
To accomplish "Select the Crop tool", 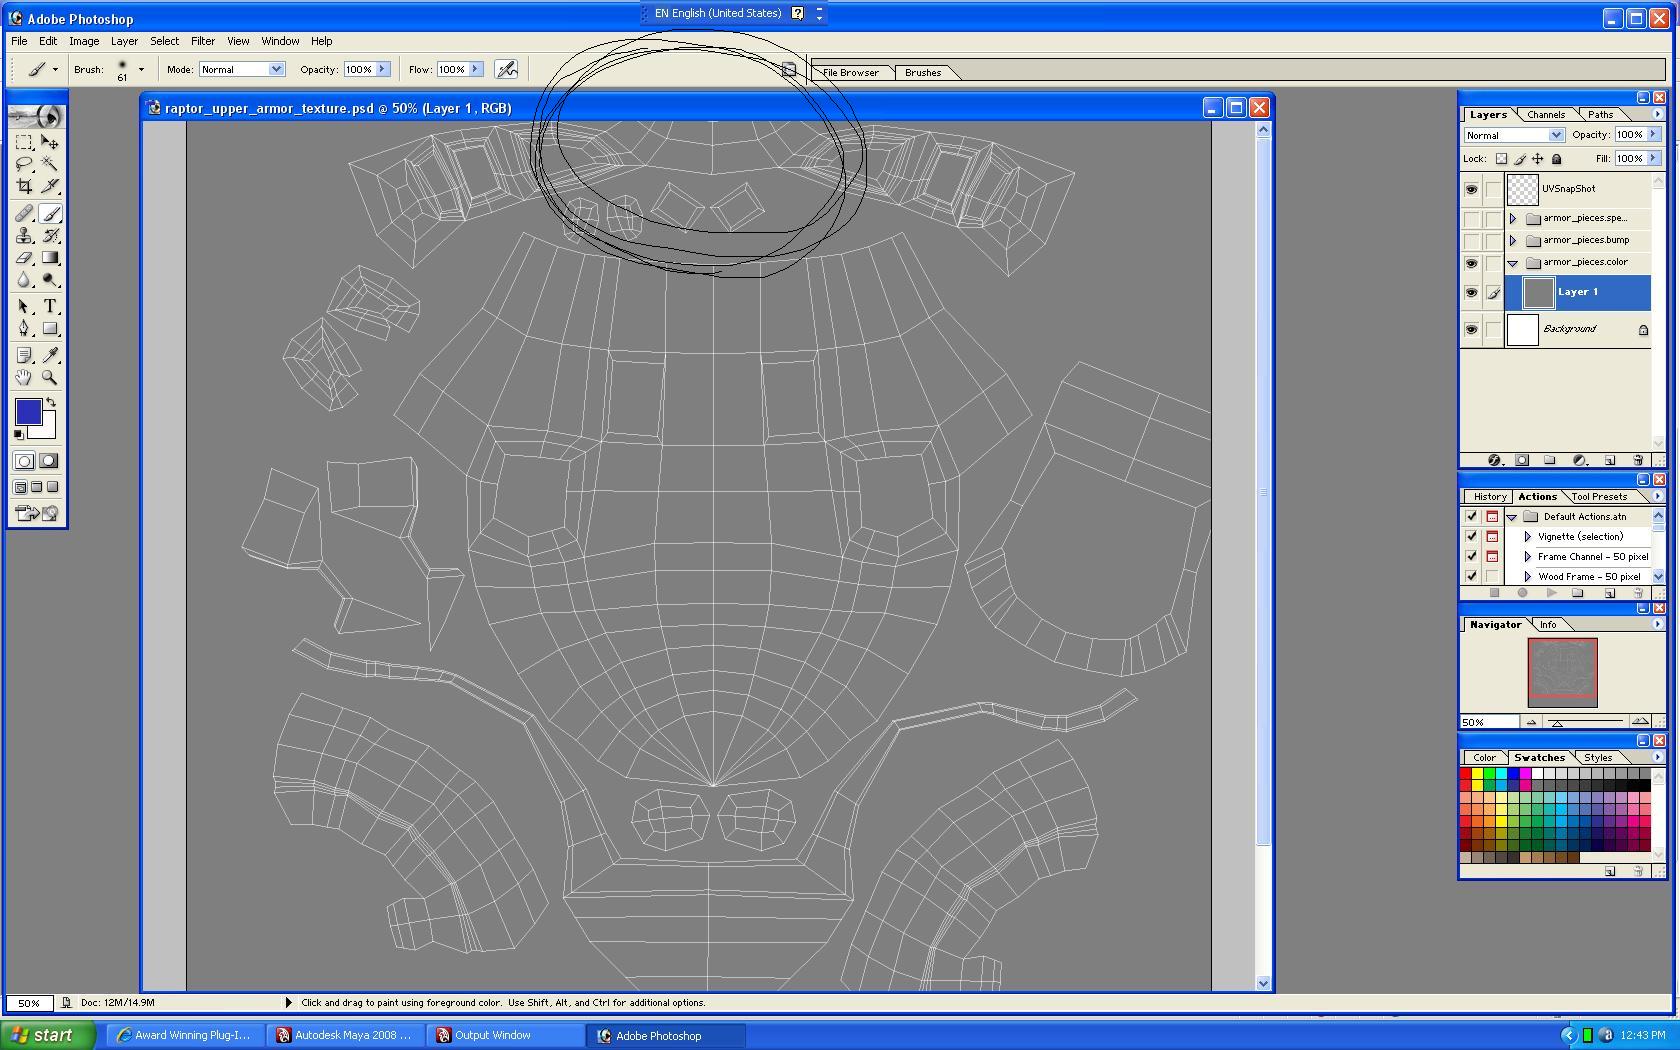I will pos(24,186).
